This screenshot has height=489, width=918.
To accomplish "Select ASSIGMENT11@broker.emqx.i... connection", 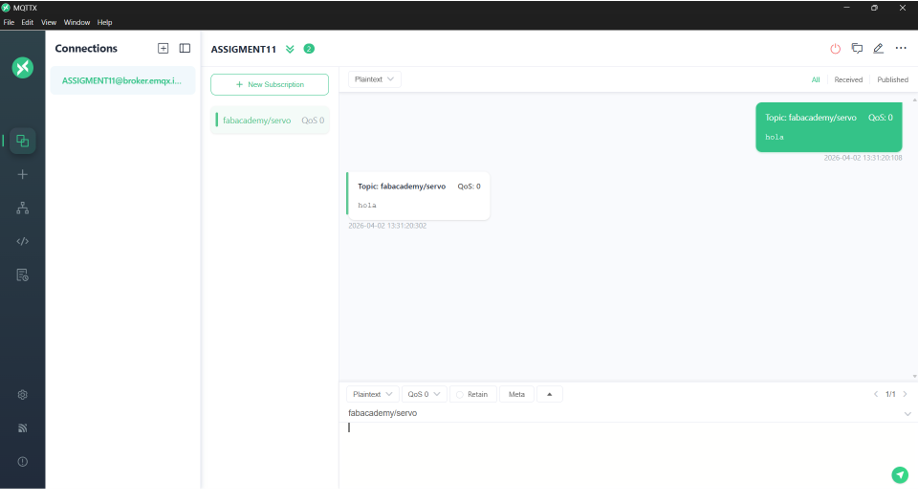I will (x=122, y=81).
